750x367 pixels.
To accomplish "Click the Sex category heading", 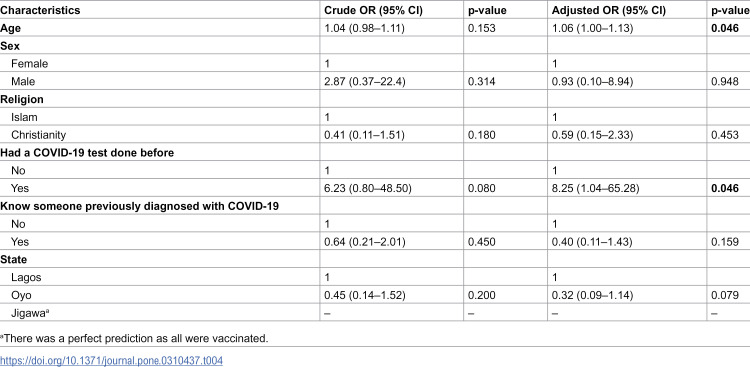I will click(9, 46).
